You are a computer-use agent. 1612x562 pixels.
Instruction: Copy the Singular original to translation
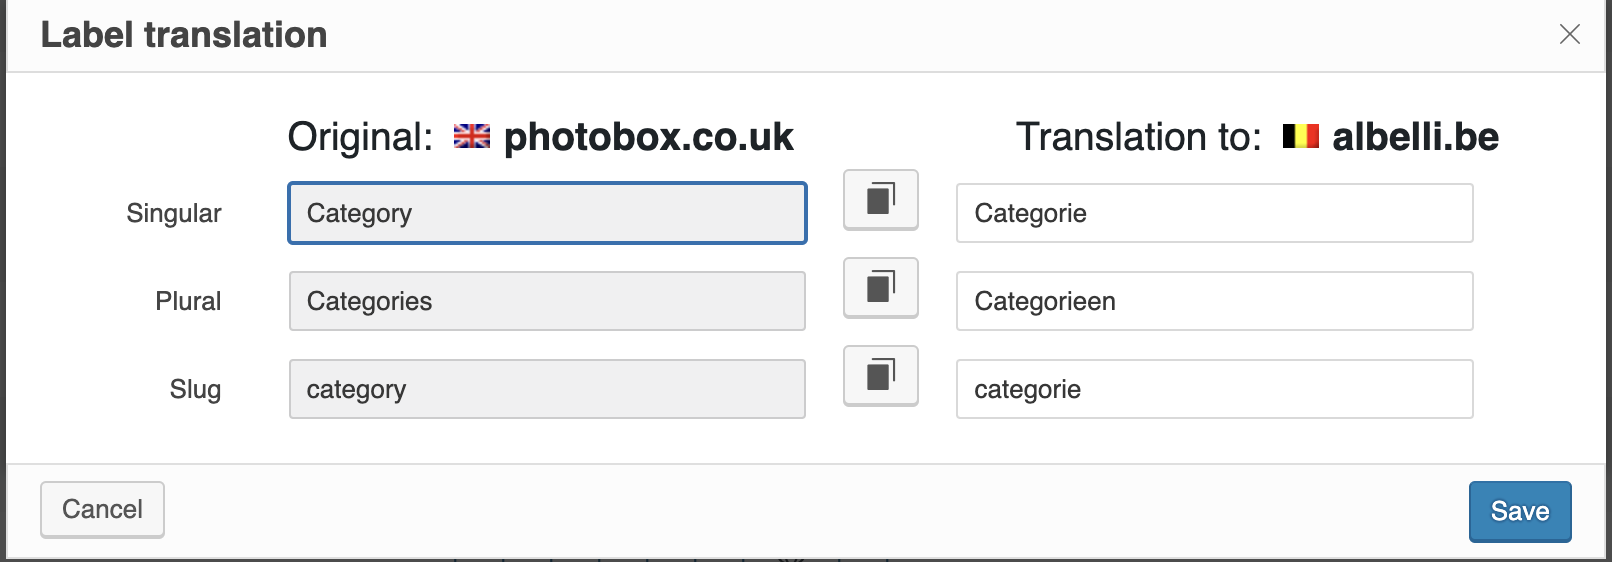(x=881, y=200)
